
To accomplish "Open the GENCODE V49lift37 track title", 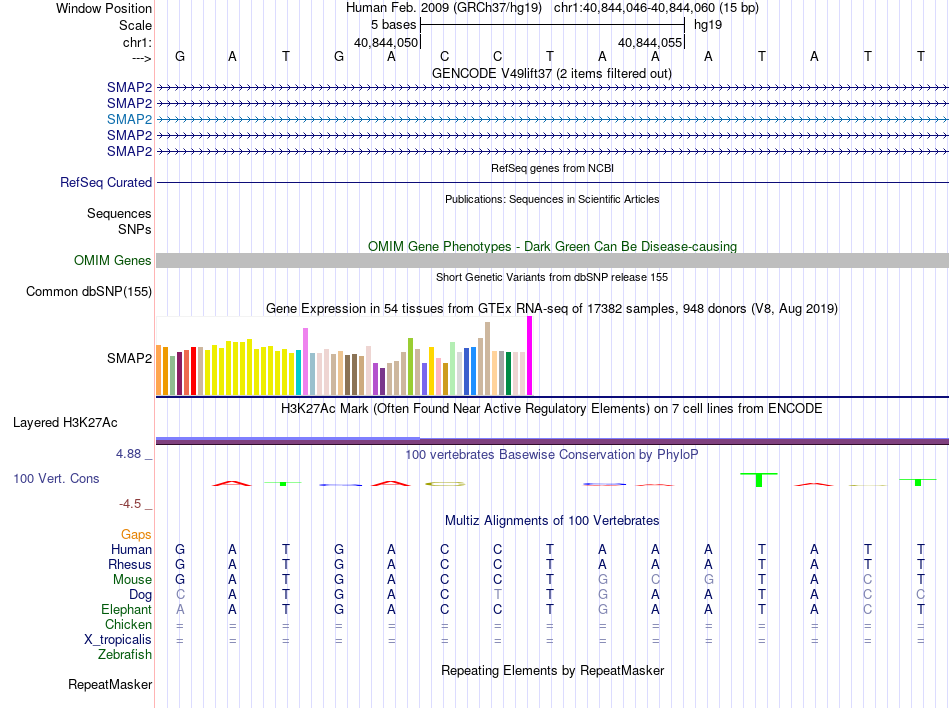I will 551,73.
